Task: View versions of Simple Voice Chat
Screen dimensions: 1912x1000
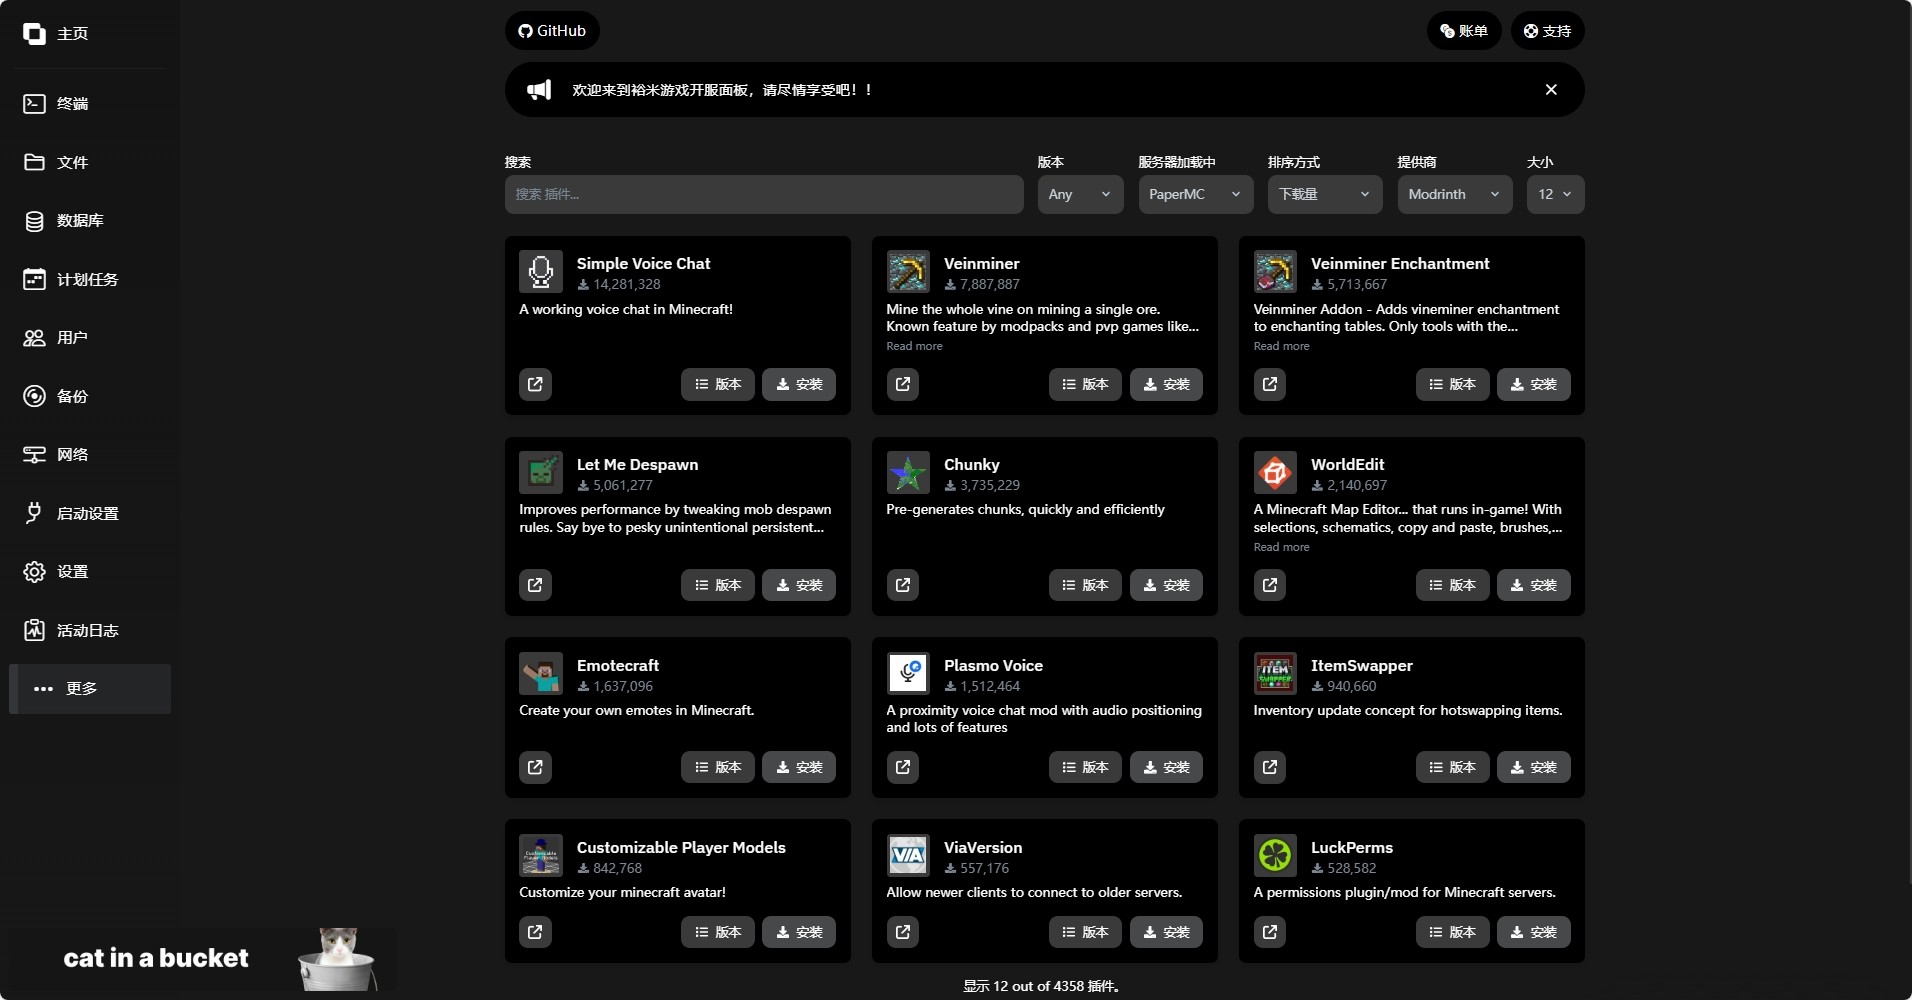Action: point(718,384)
